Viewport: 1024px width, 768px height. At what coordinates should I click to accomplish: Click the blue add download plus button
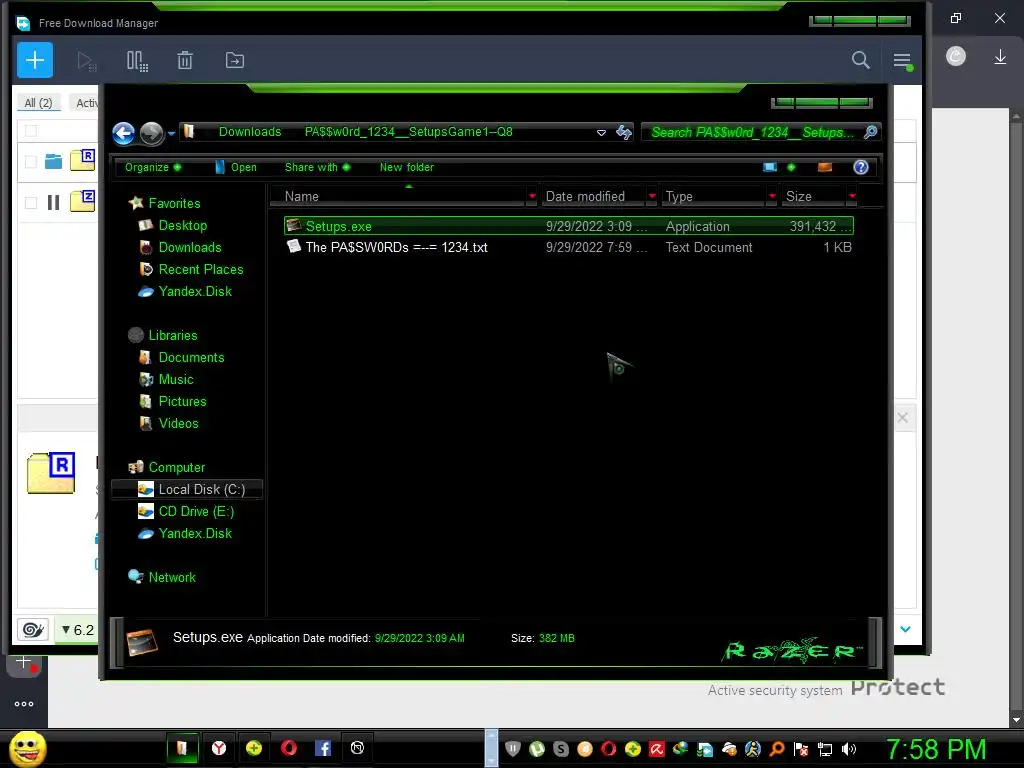pyautogui.click(x=35, y=60)
